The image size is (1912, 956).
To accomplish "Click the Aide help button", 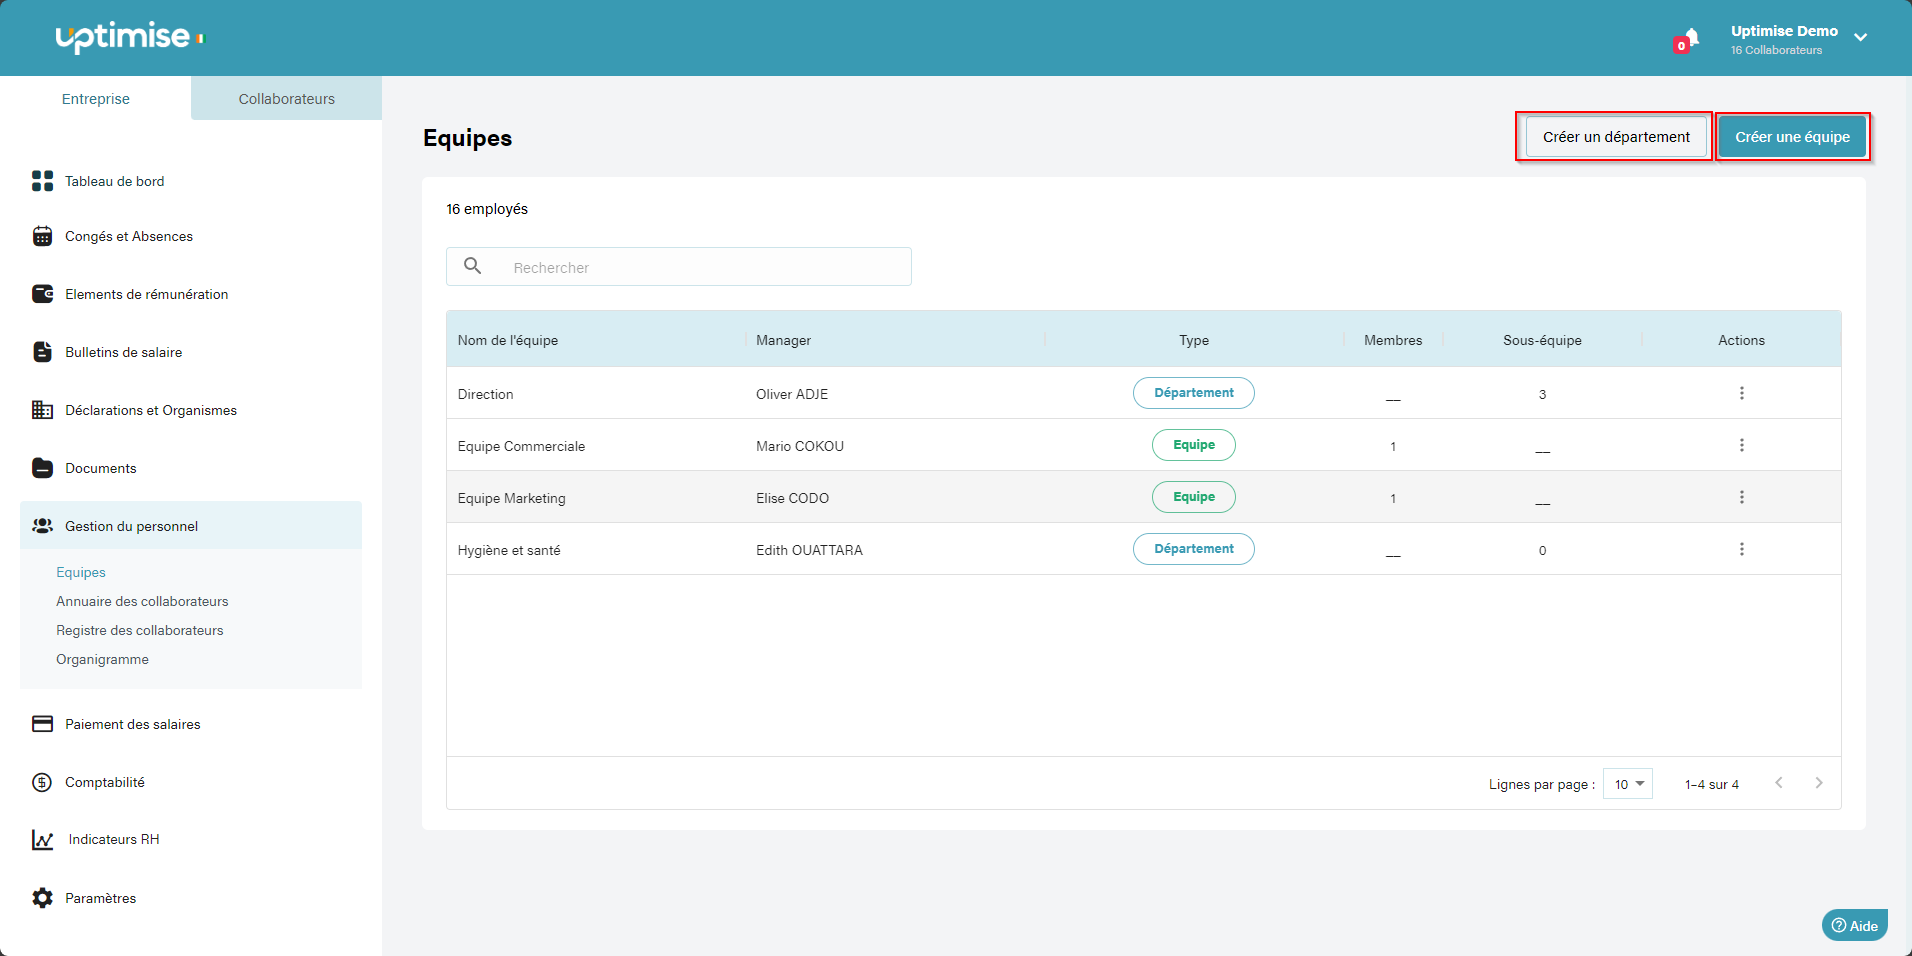I will coord(1854,925).
